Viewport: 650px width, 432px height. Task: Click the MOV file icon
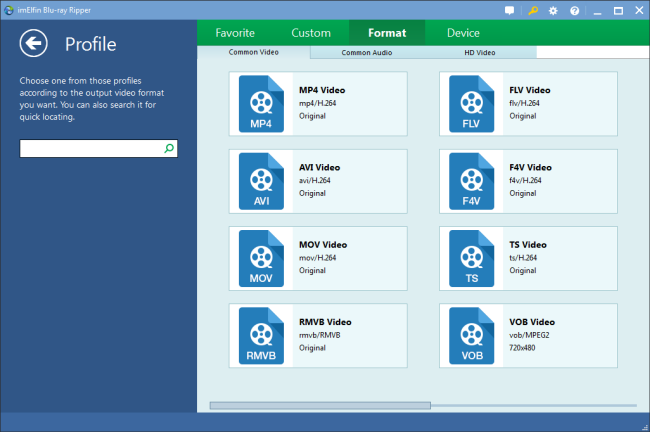coord(261,258)
